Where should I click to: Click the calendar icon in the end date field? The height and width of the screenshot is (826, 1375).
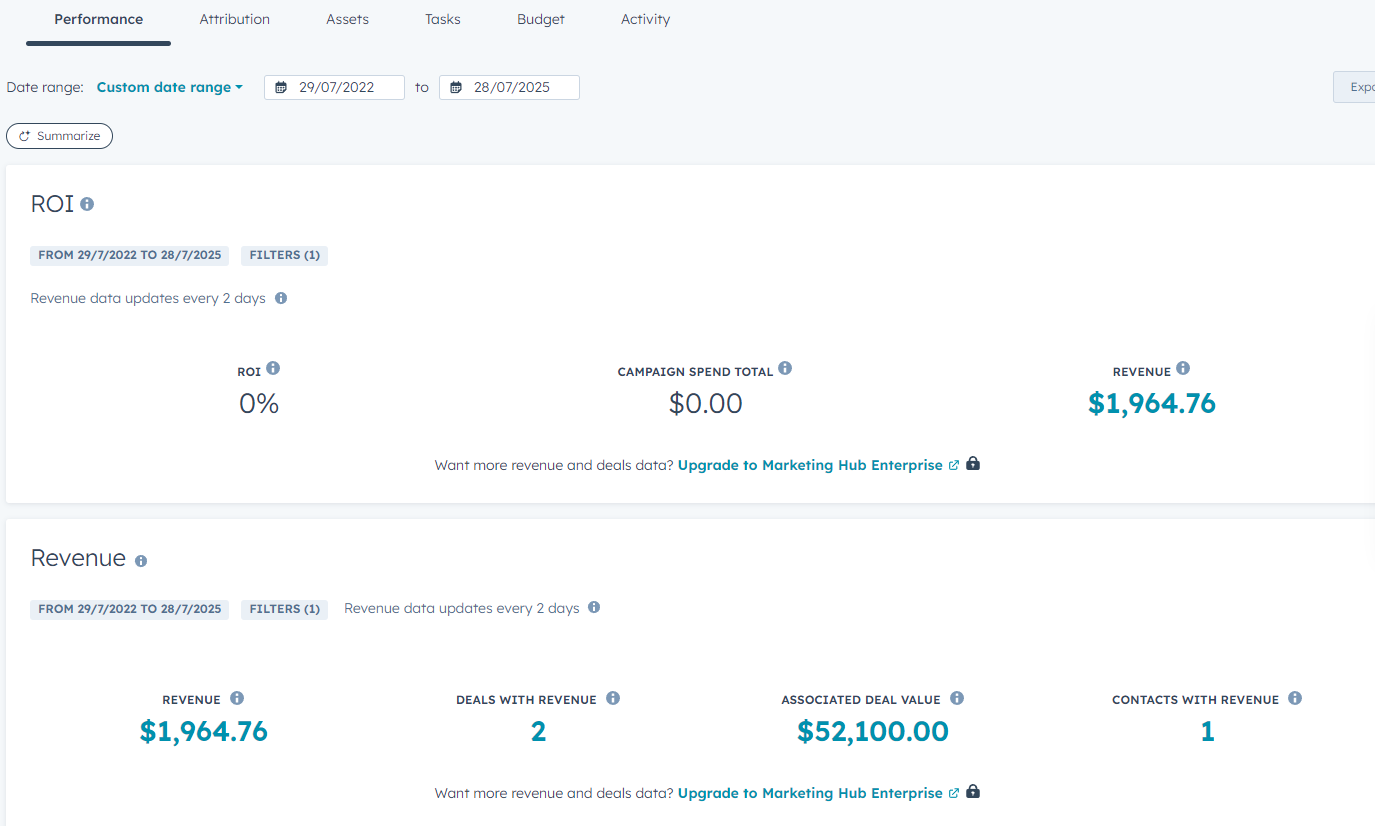click(456, 88)
